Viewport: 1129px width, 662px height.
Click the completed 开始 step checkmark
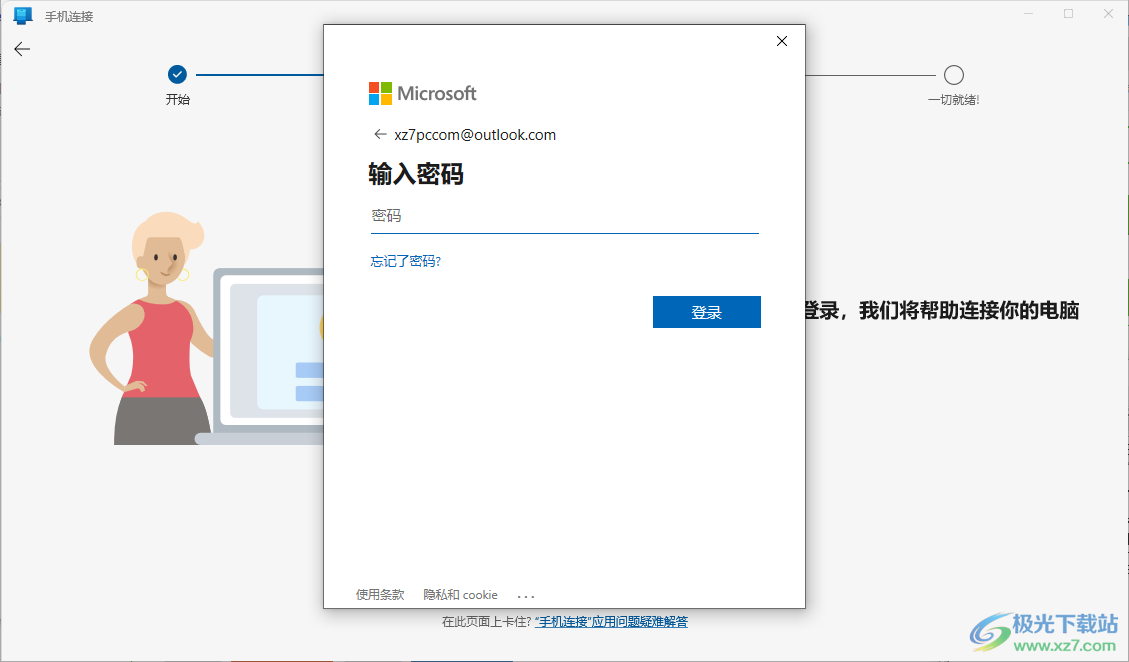tap(177, 74)
